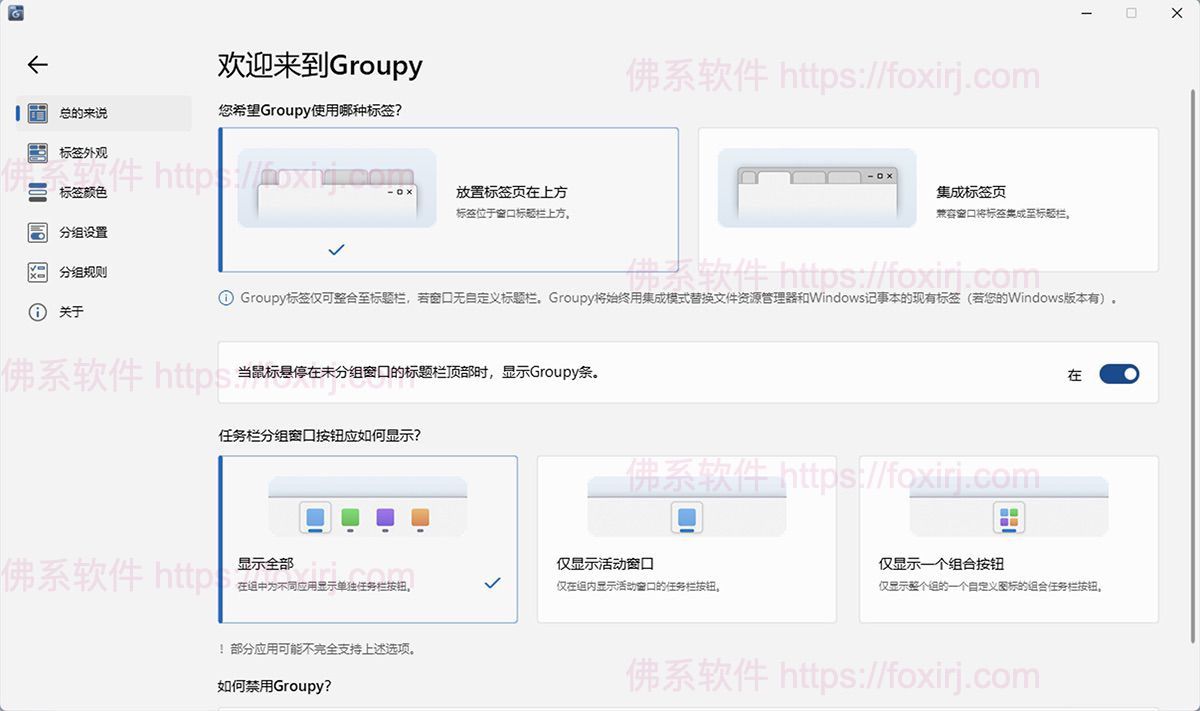
Task: Click the back arrow at top left
Action: point(36,64)
